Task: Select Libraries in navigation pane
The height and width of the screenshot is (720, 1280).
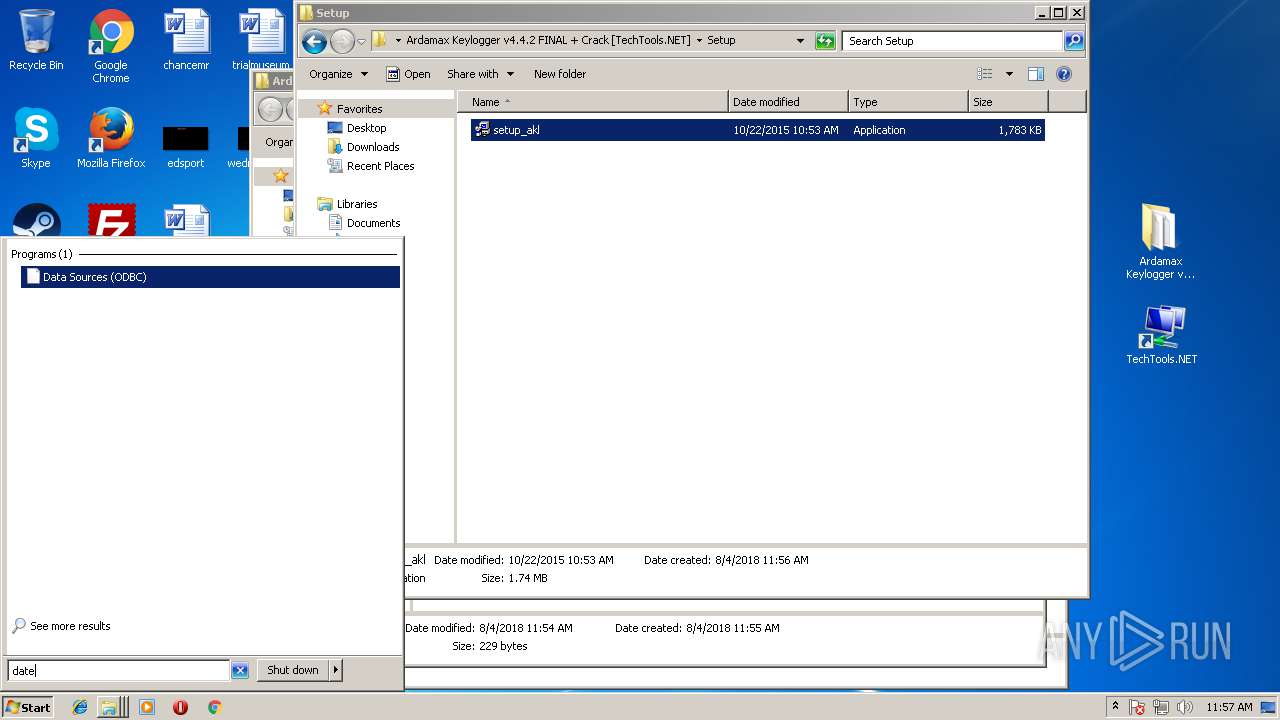Action: click(x=357, y=204)
